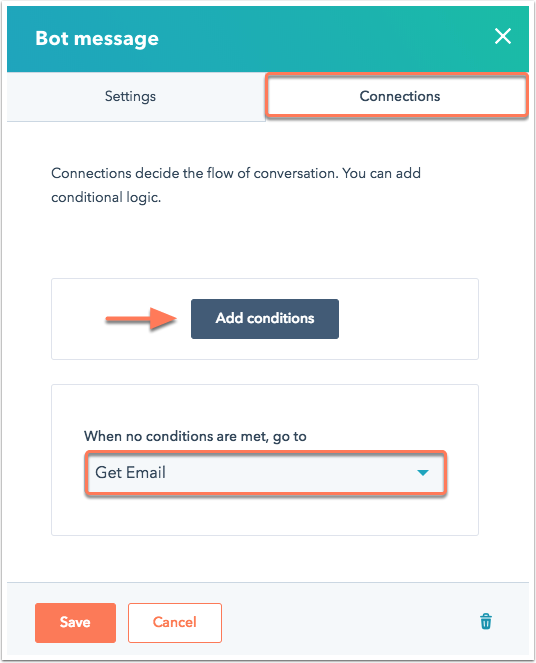Viewport: 536px width, 663px height.
Task: Click the Add conditions button
Action: click(265, 318)
